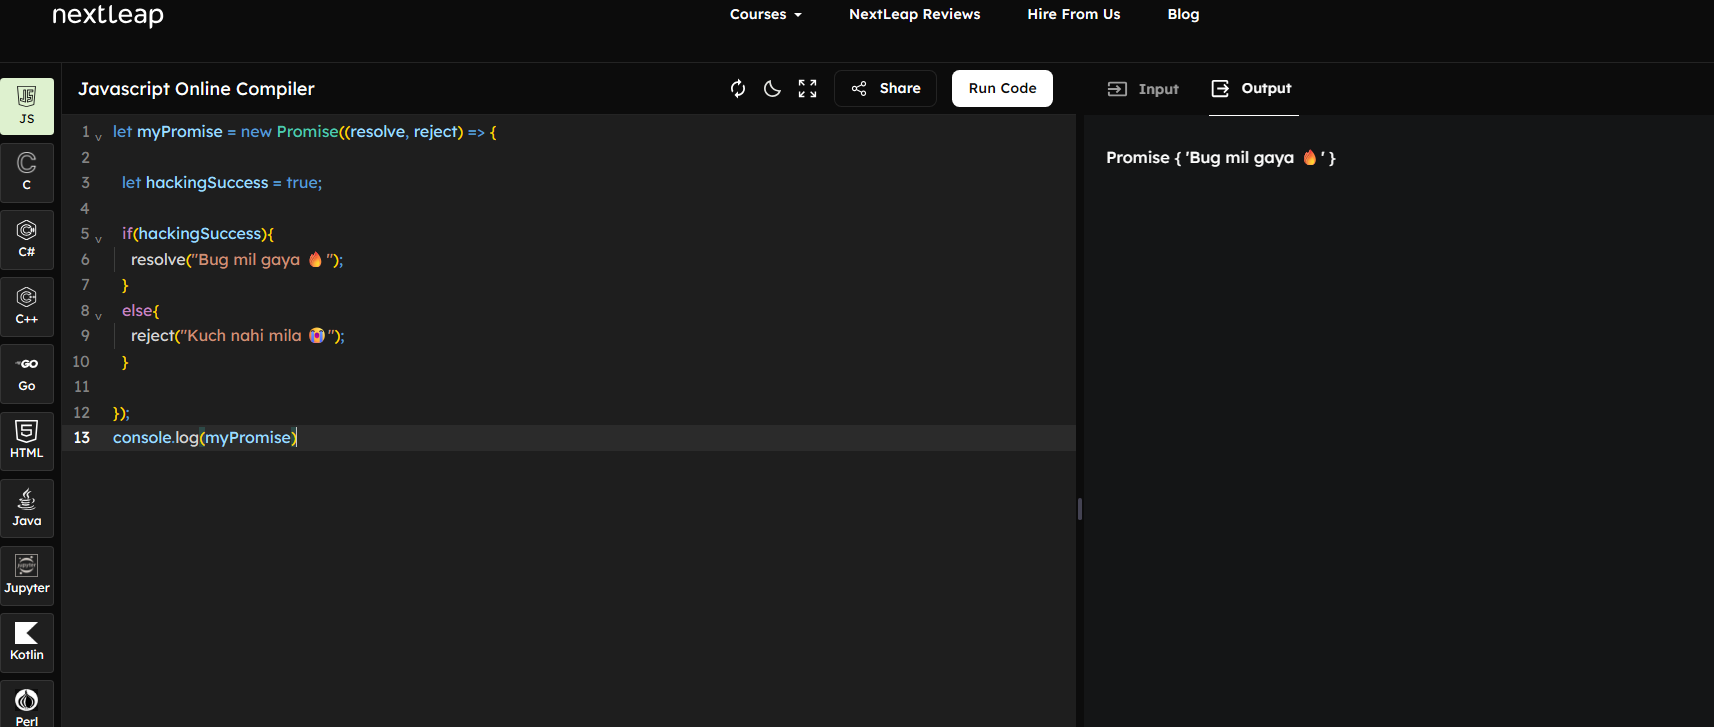This screenshot has width=1714, height=727.
Task: Expand the Courses dropdown menu
Action: [x=765, y=14]
